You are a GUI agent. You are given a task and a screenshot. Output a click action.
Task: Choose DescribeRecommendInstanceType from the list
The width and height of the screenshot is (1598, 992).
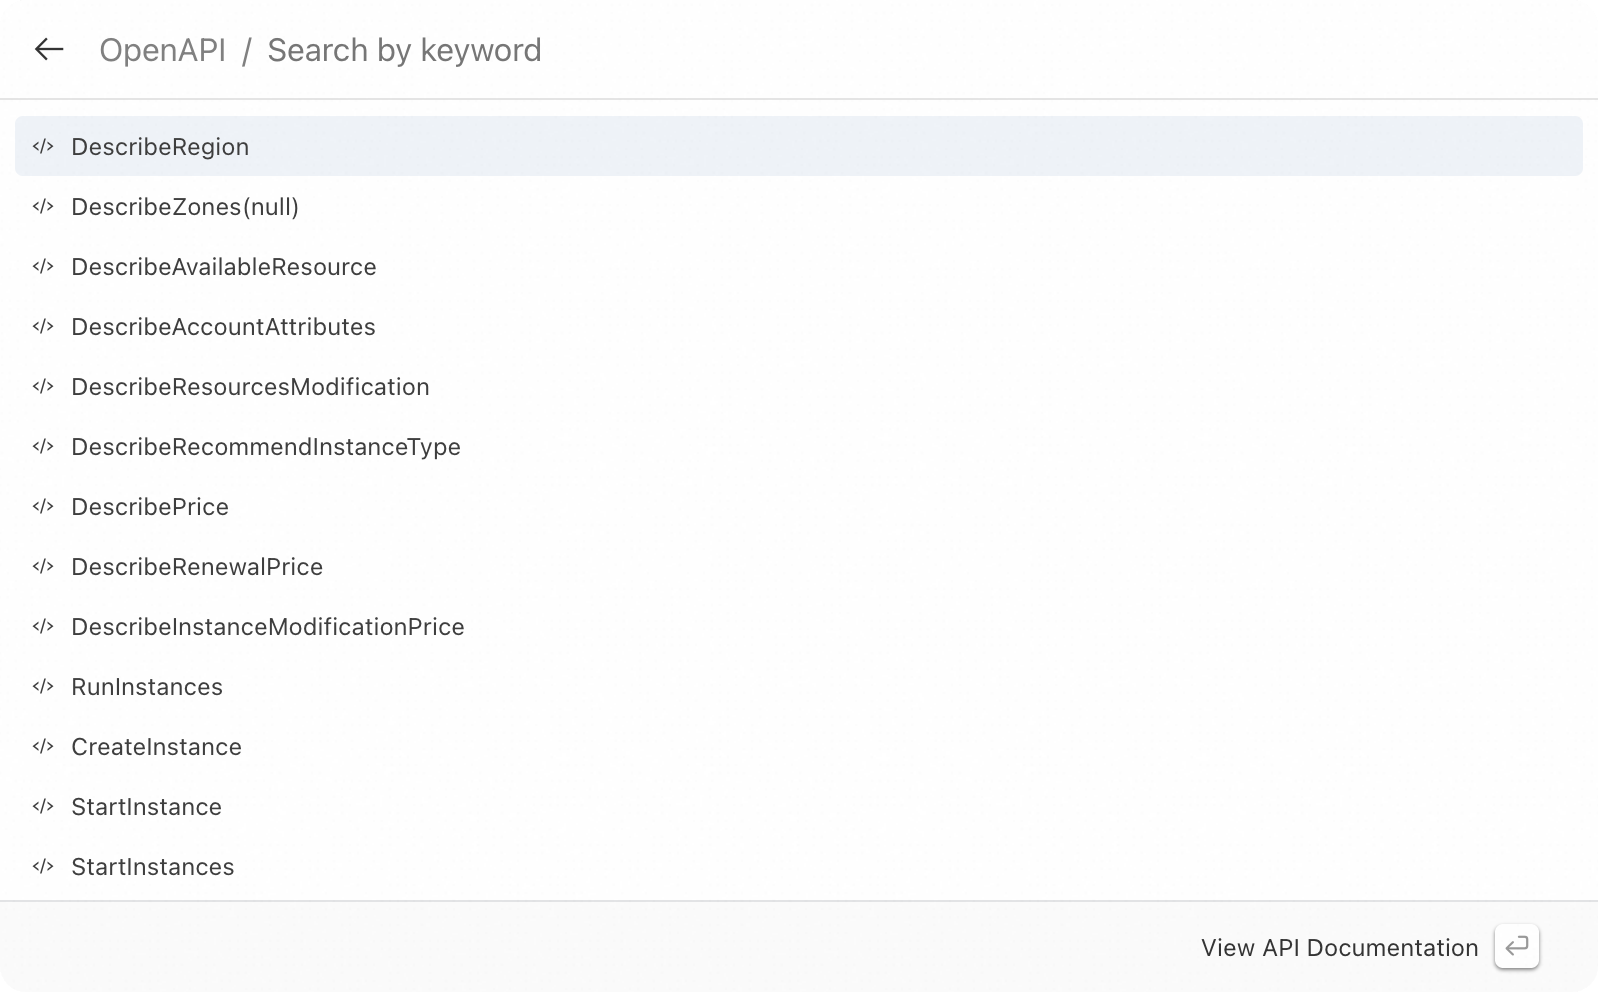click(x=266, y=447)
